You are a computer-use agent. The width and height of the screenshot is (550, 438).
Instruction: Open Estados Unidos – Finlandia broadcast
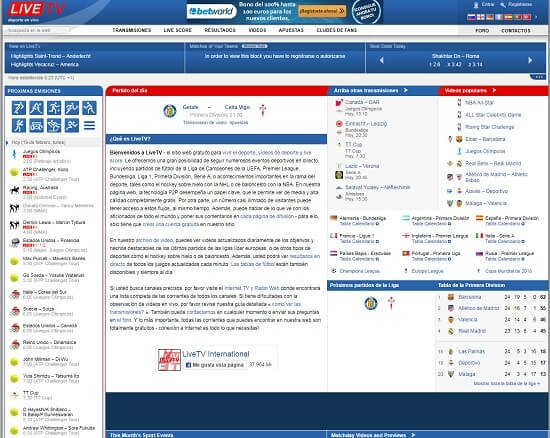pyautogui.click(x=51, y=241)
